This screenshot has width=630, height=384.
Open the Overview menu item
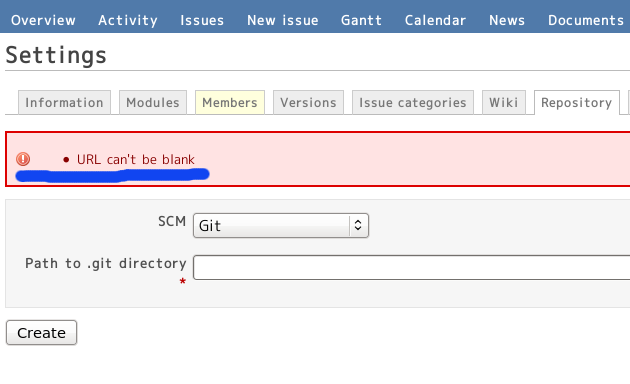point(43,20)
